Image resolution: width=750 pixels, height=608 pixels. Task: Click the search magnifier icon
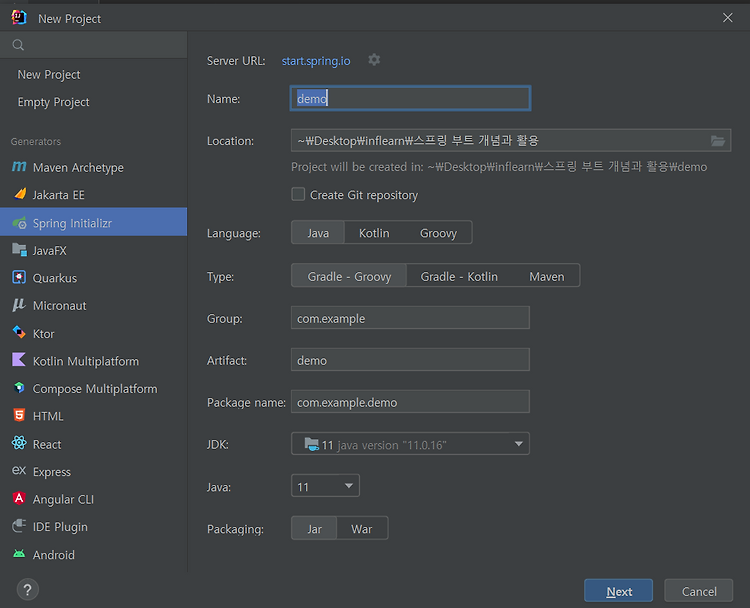(18, 45)
